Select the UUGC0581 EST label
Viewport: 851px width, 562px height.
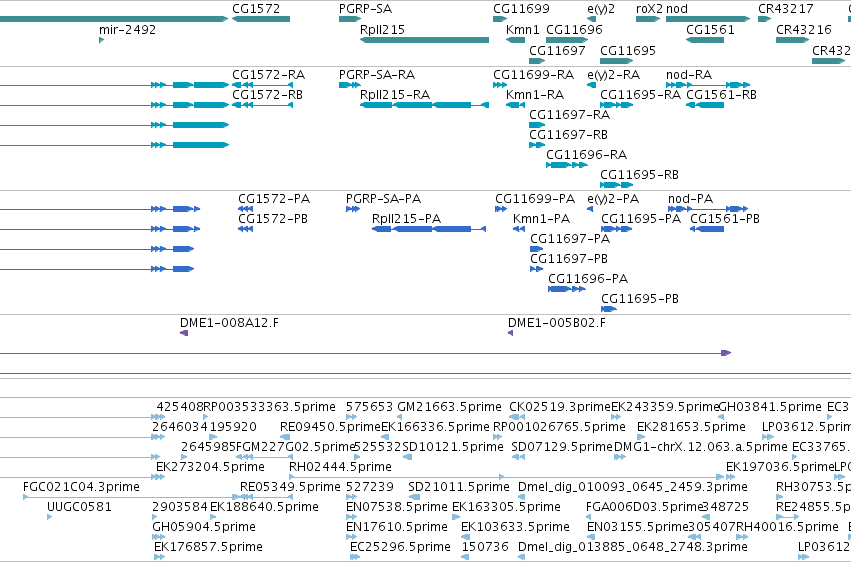[79, 507]
